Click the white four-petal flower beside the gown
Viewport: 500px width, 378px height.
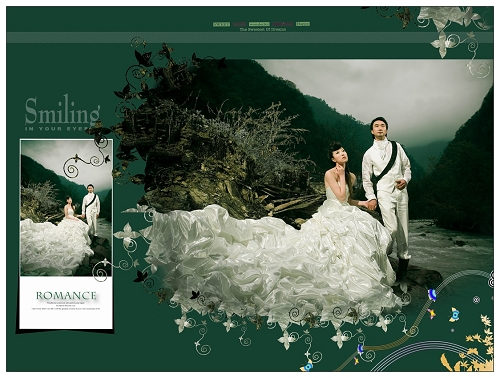pyautogui.click(x=127, y=232)
